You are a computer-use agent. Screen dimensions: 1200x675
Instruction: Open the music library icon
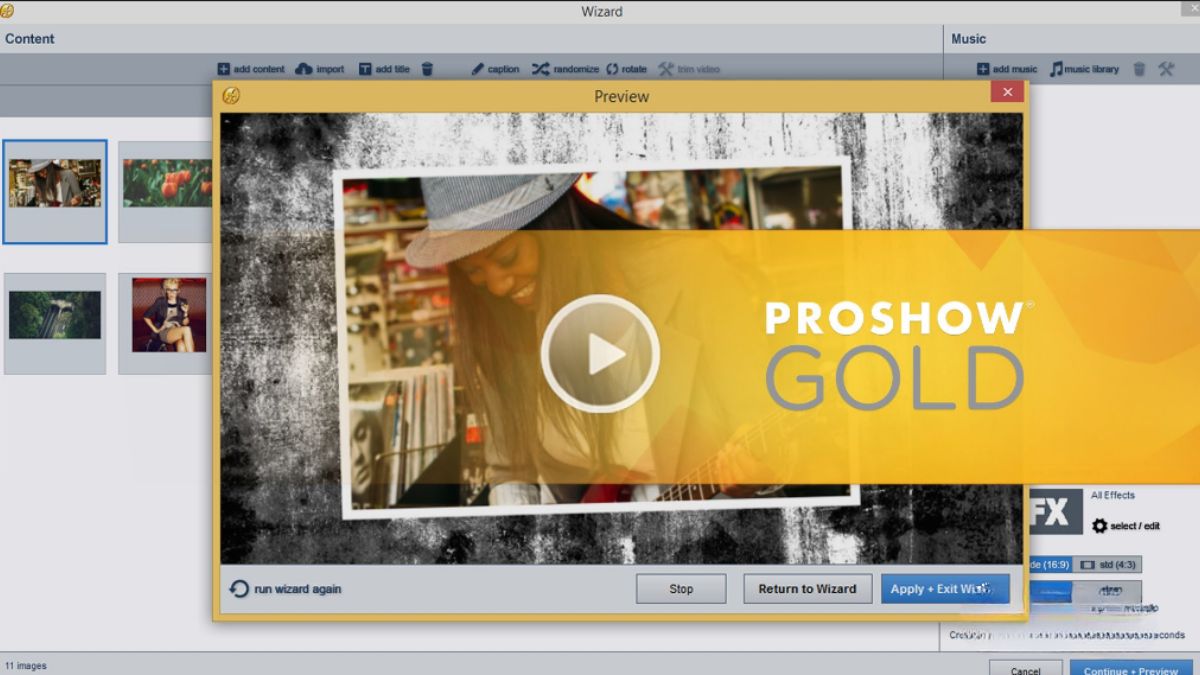1056,68
